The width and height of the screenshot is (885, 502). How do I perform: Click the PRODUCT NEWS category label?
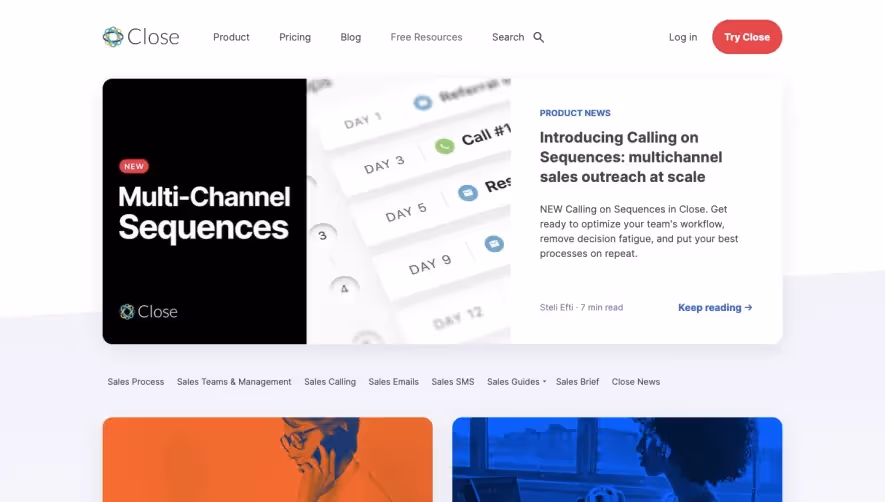(x=575, y=113)
